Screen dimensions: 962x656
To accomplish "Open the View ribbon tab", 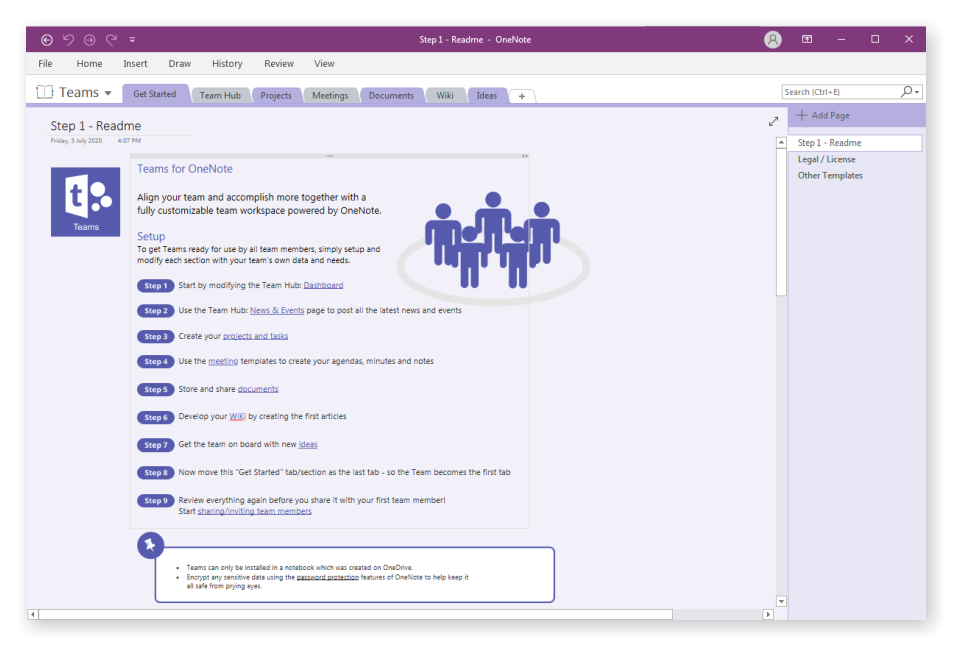I will point(325,64).
